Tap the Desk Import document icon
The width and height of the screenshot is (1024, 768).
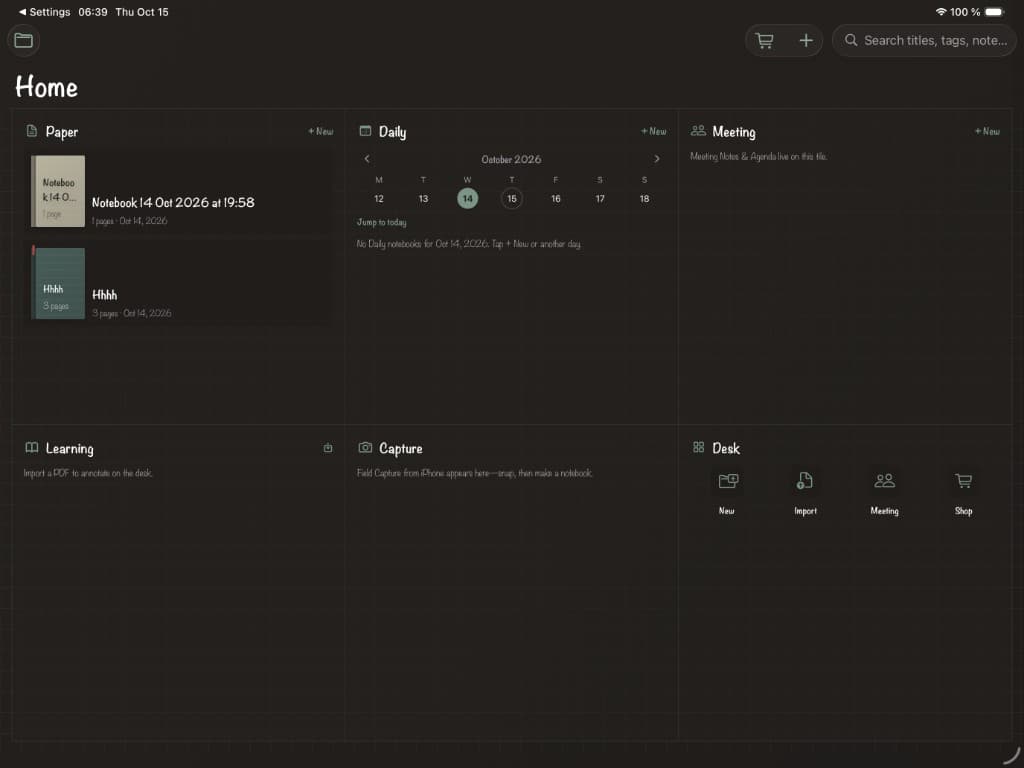point(805,481)
